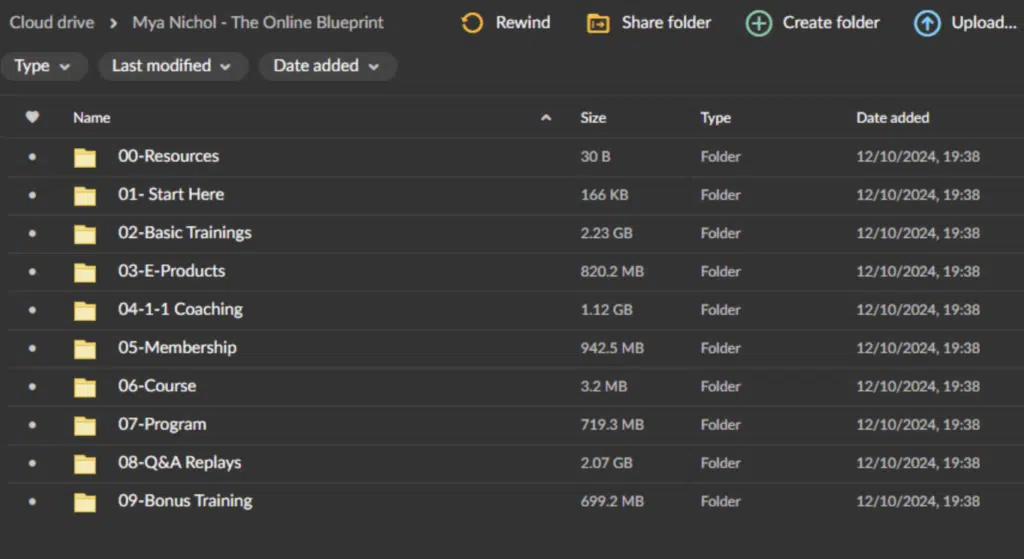
Task: Click the 2.07 GB size value
Action: pyautogui.click(x=607, y=463)
